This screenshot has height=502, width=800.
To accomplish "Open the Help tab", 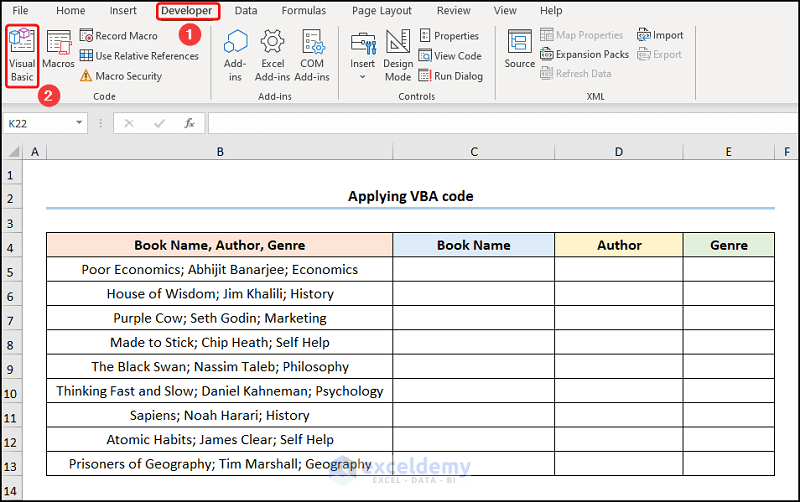I will point(551,11).
